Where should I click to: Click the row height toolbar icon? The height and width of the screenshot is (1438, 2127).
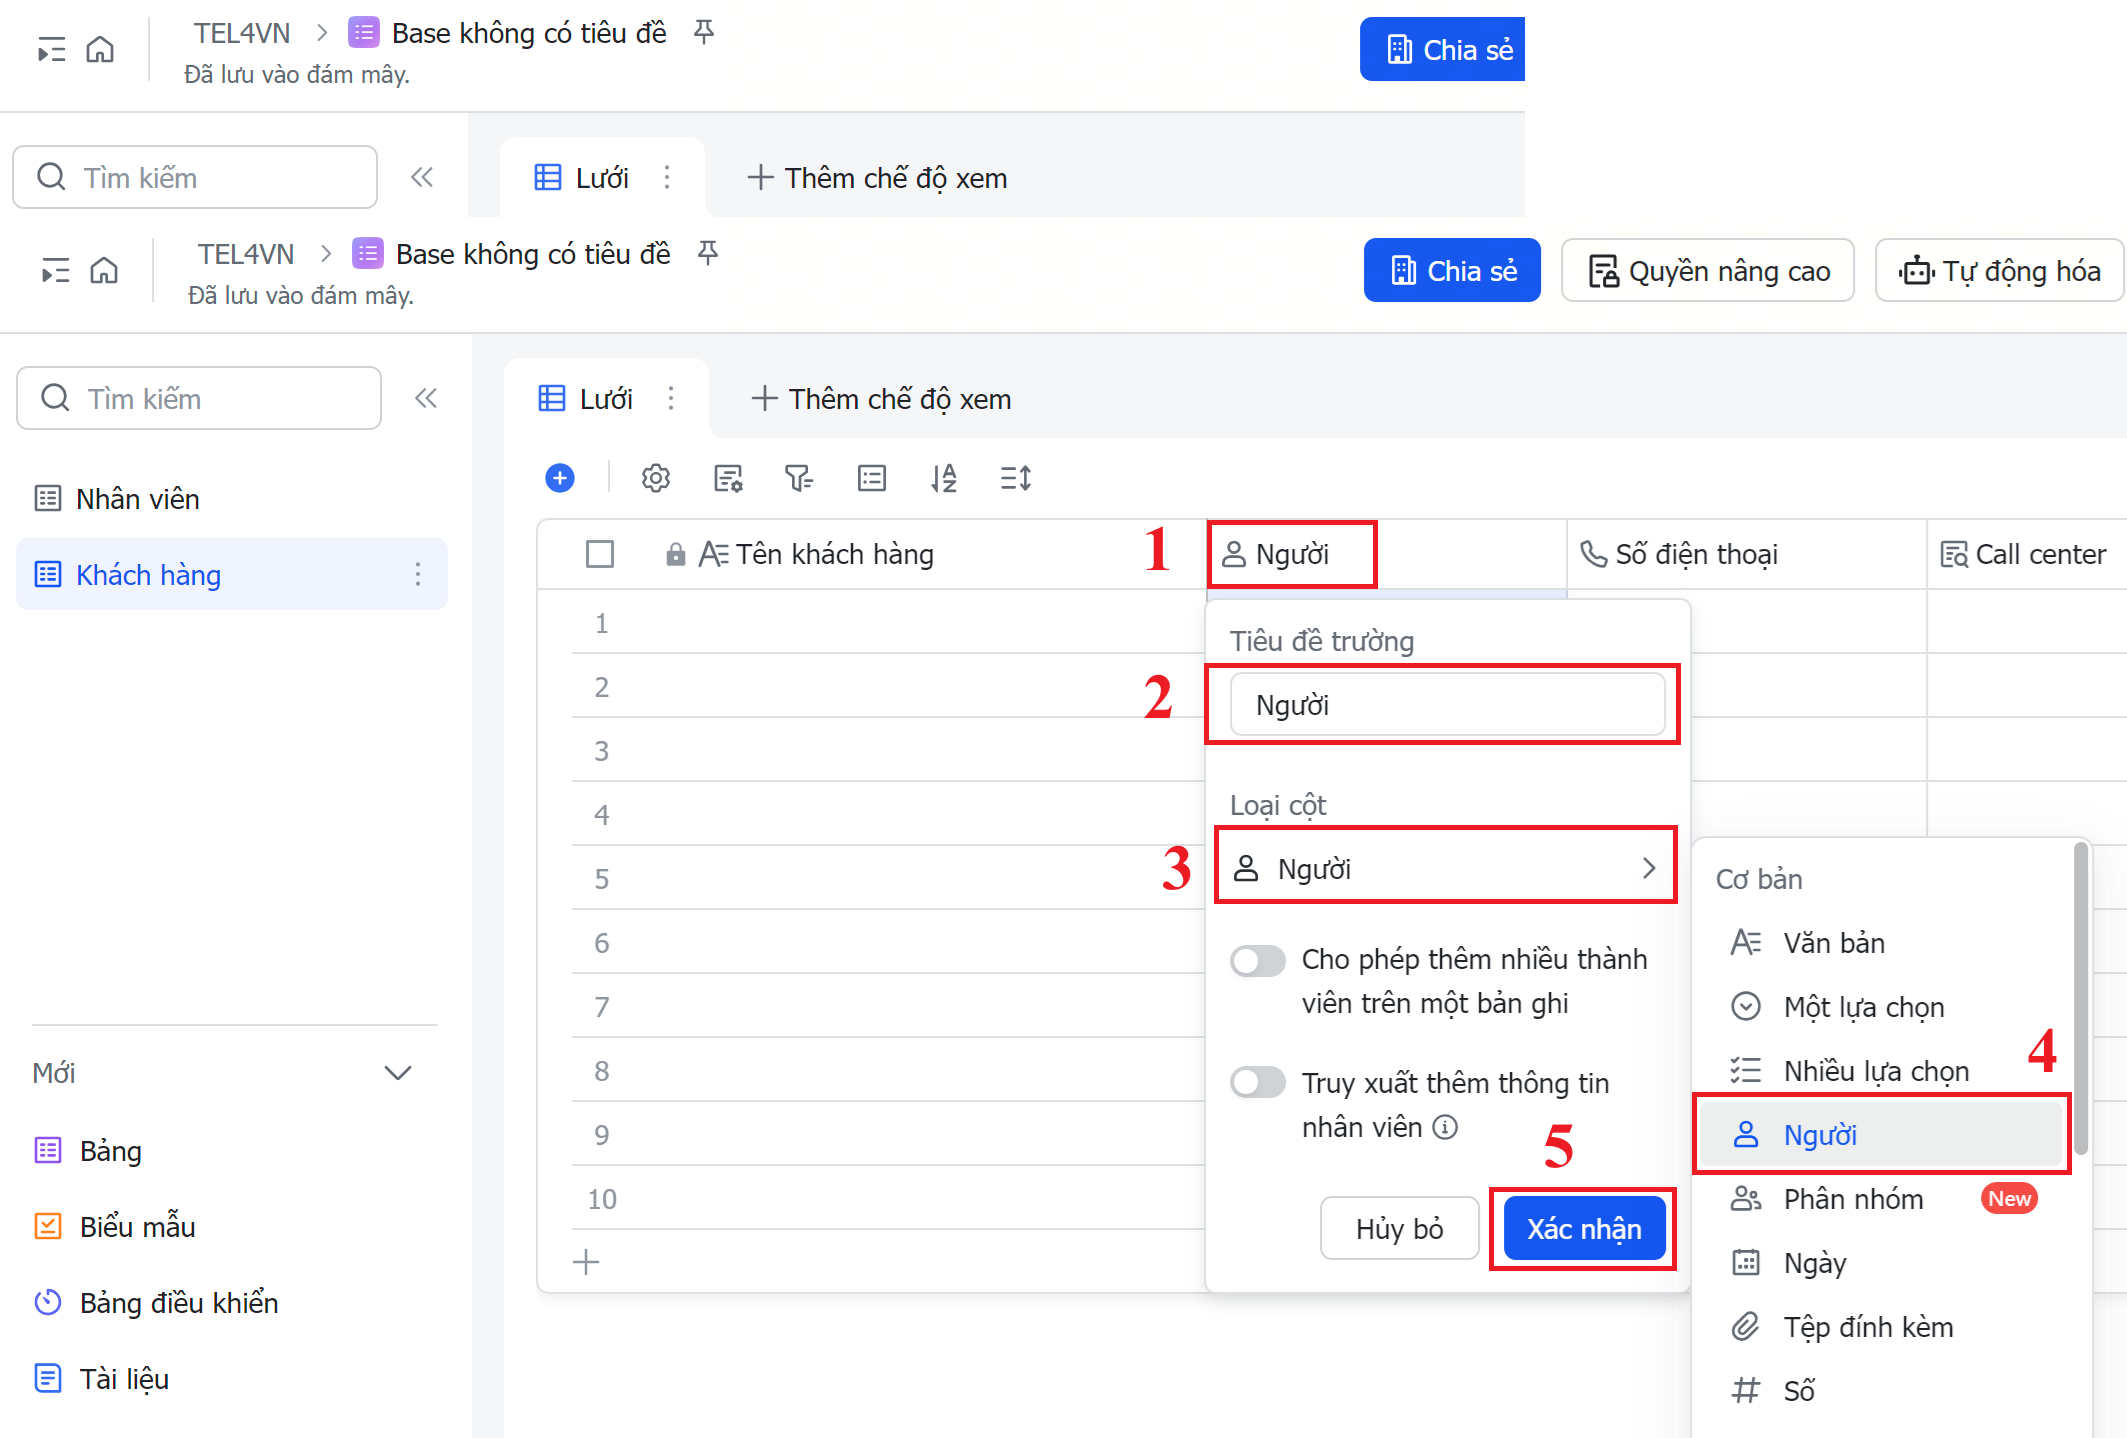click(x=1015, y=478)
